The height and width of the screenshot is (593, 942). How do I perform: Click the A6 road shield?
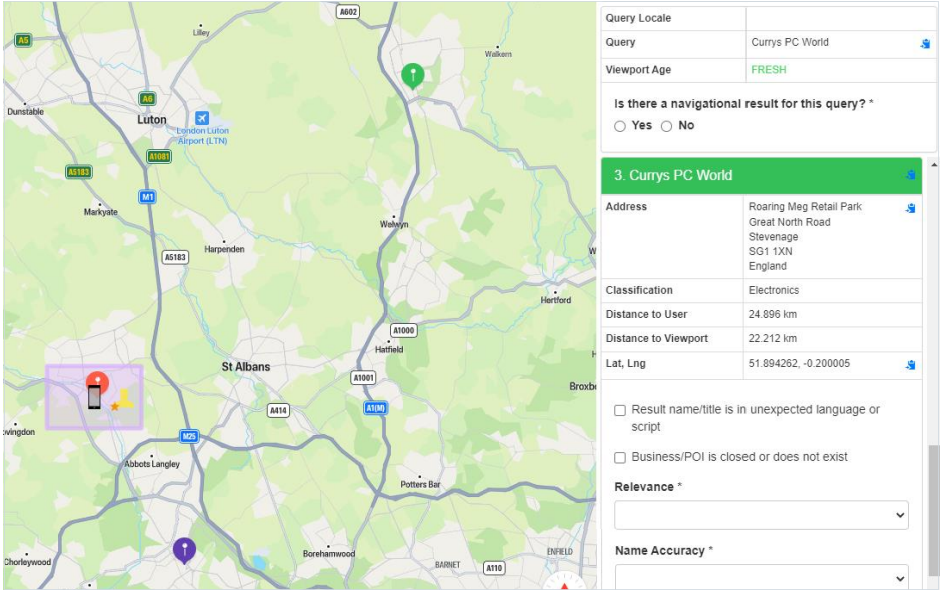(x=147, y=98)
